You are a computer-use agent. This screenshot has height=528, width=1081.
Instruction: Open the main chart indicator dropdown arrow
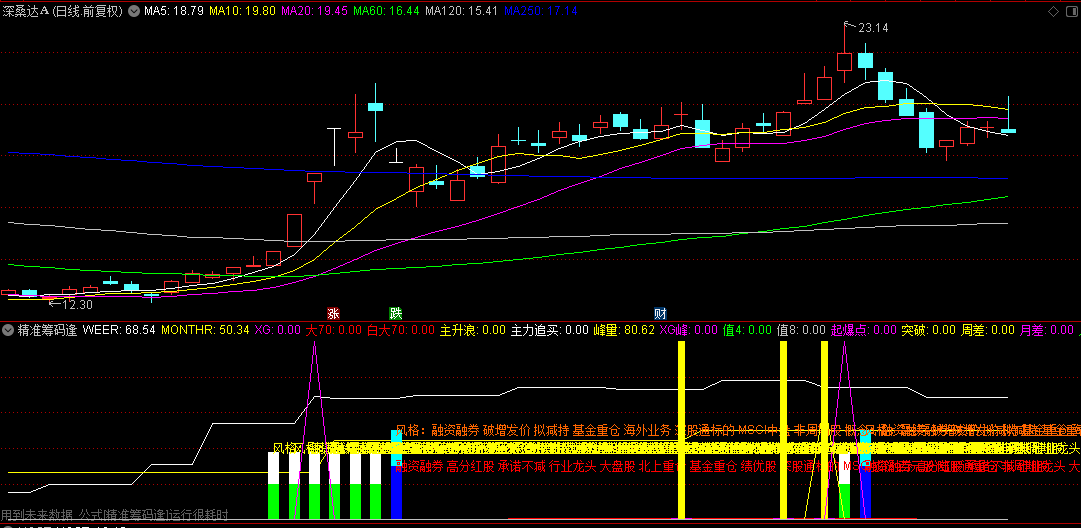133,11
